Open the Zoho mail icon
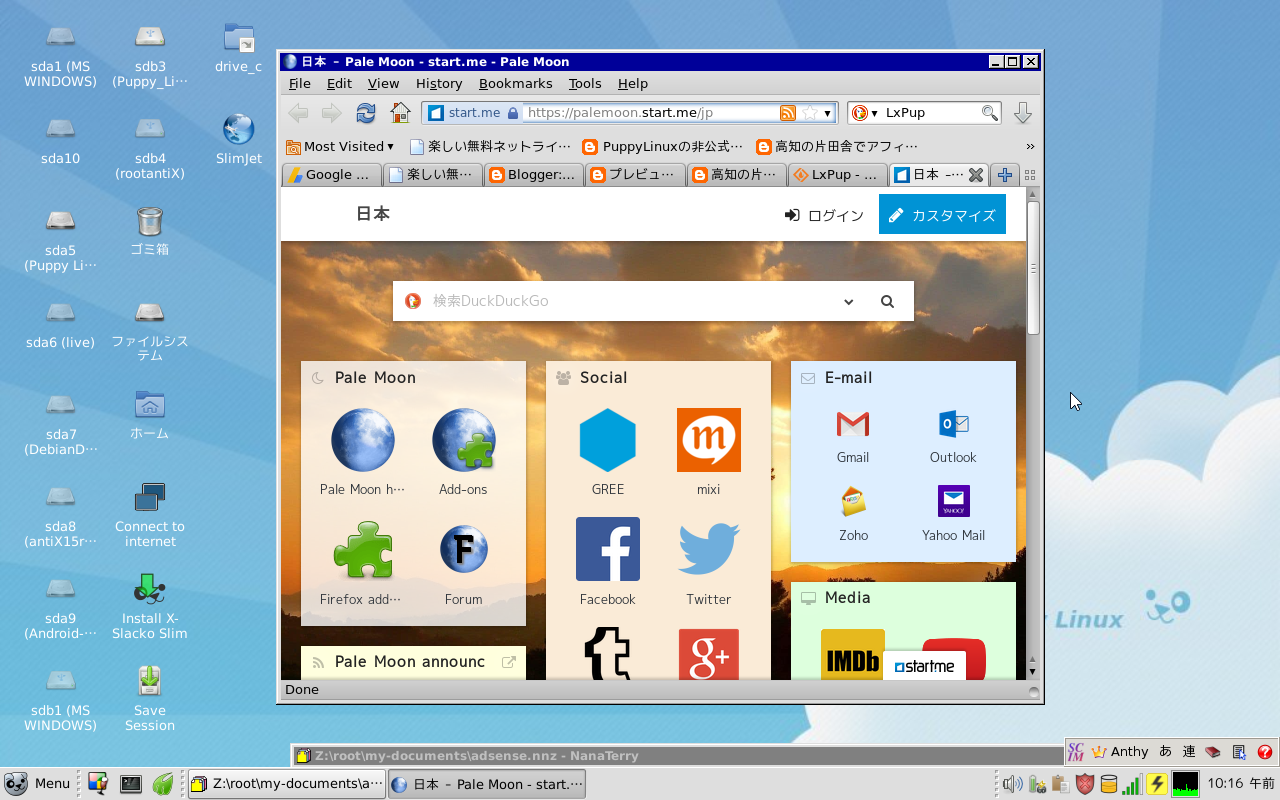The width and height of the screenshot is (1280, 800). [x=853, y=502]
